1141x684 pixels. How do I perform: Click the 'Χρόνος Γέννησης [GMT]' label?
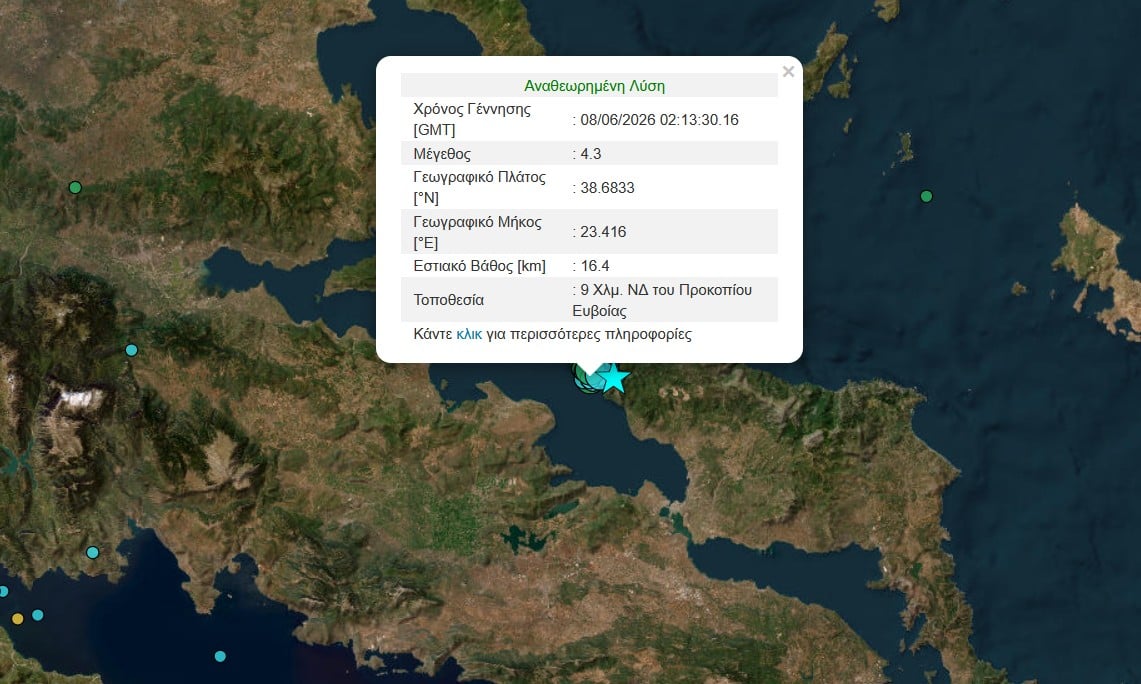click(x=472, y=119)
